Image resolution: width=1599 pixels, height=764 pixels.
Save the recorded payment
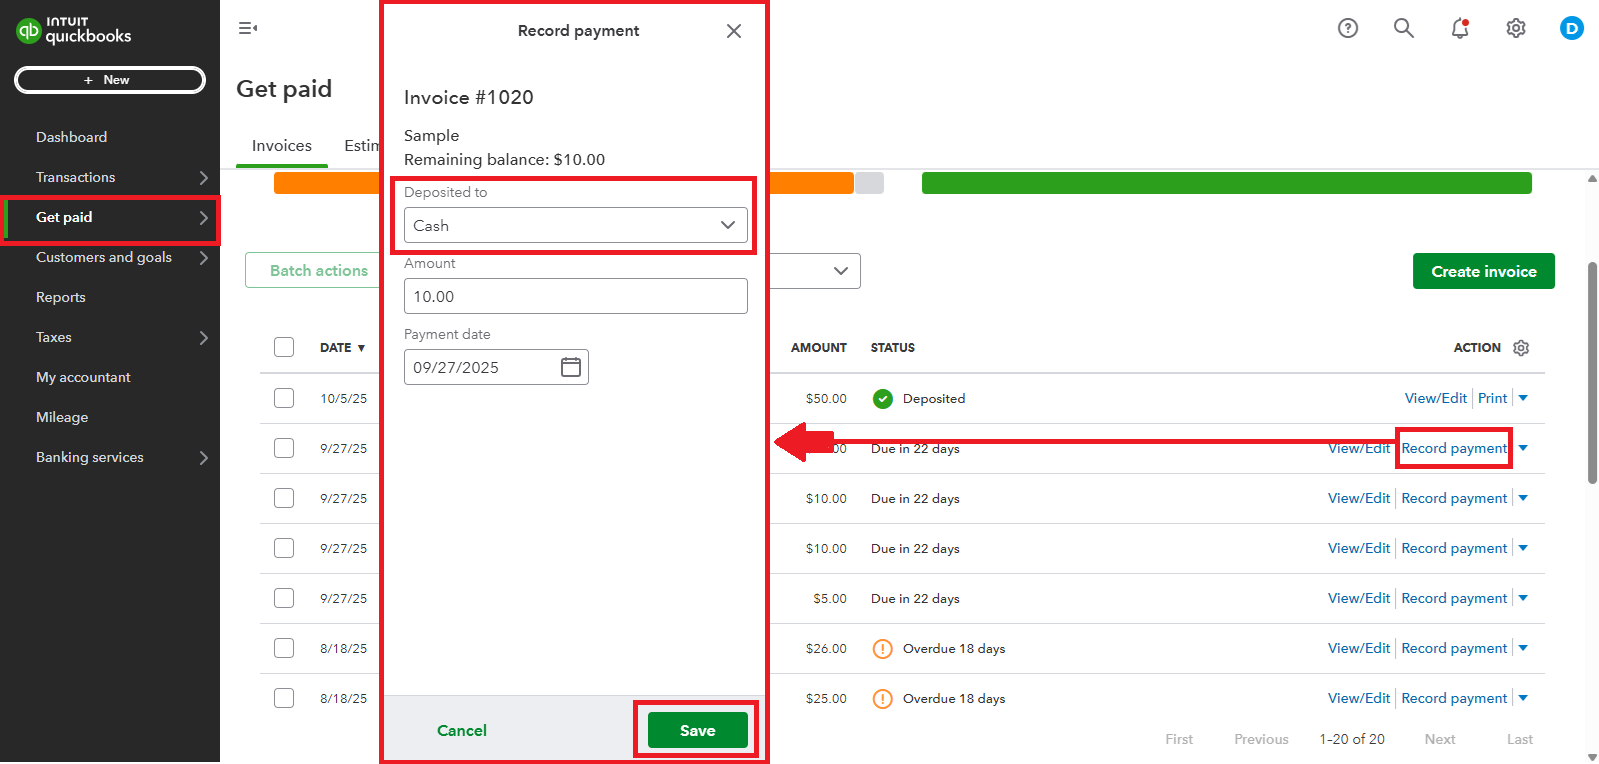697,730
